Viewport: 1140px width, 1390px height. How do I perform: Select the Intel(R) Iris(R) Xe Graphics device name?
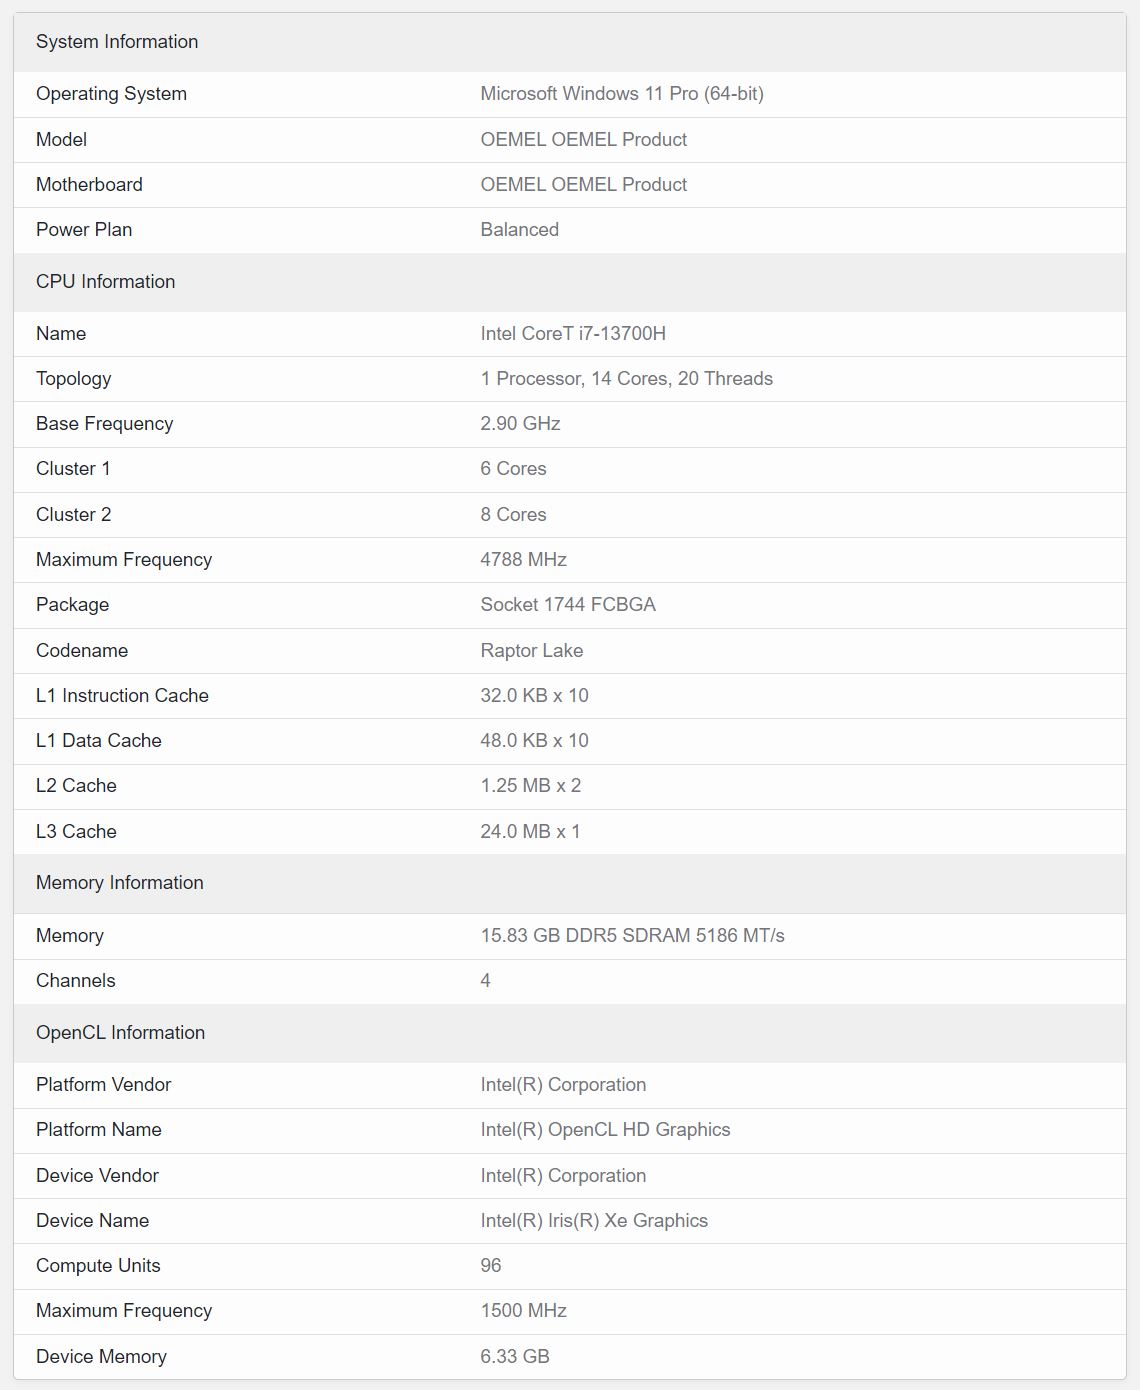[593, 1221]
